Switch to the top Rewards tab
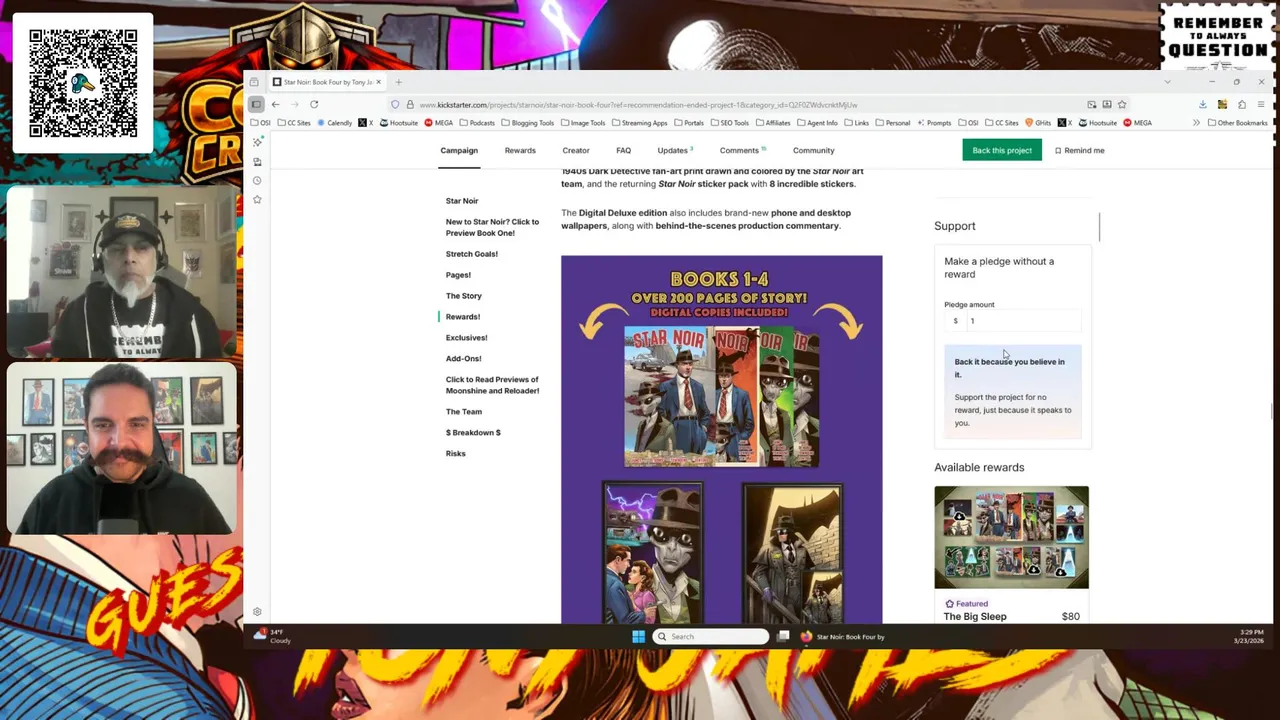Screen dimensions: 1280x720 520,150
